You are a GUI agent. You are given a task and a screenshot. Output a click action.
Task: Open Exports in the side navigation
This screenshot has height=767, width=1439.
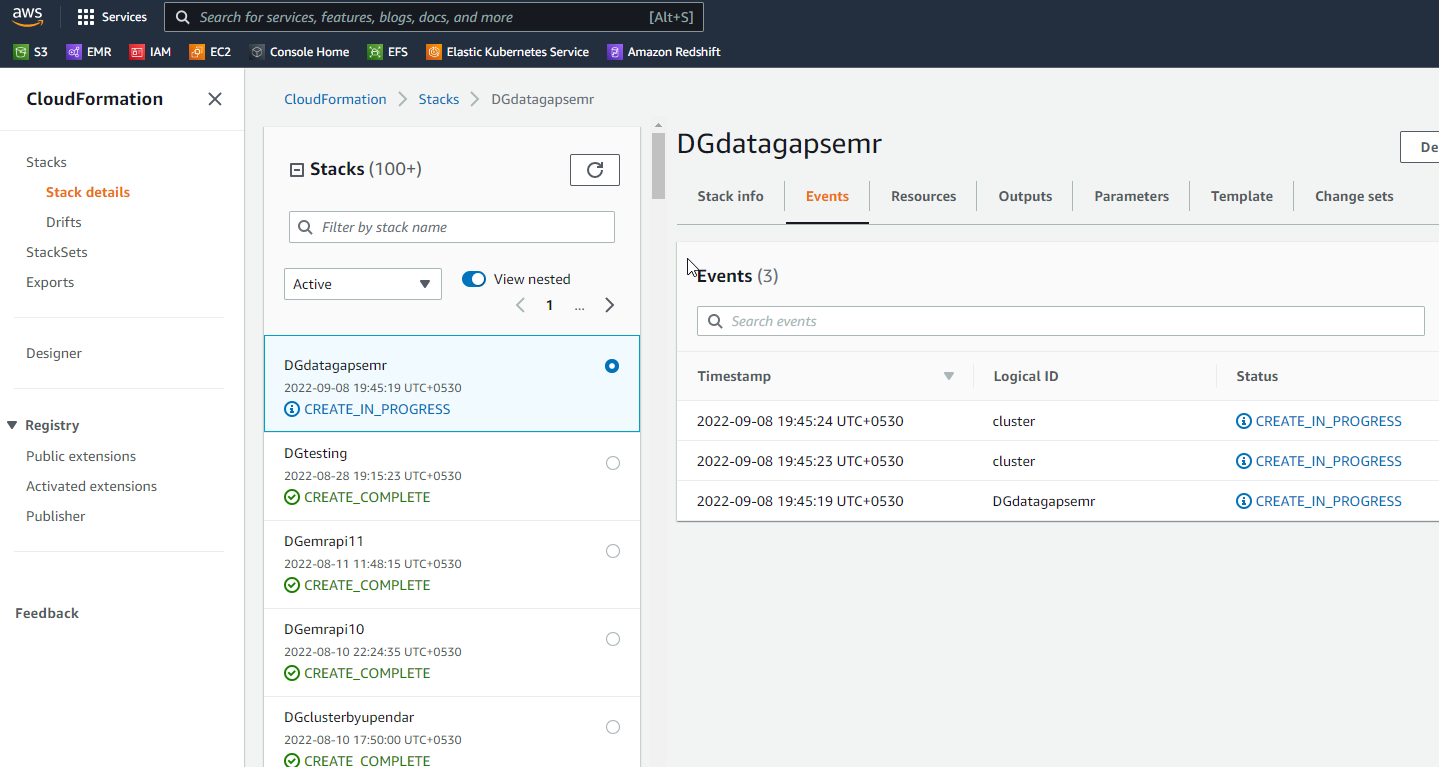[50, 282]
